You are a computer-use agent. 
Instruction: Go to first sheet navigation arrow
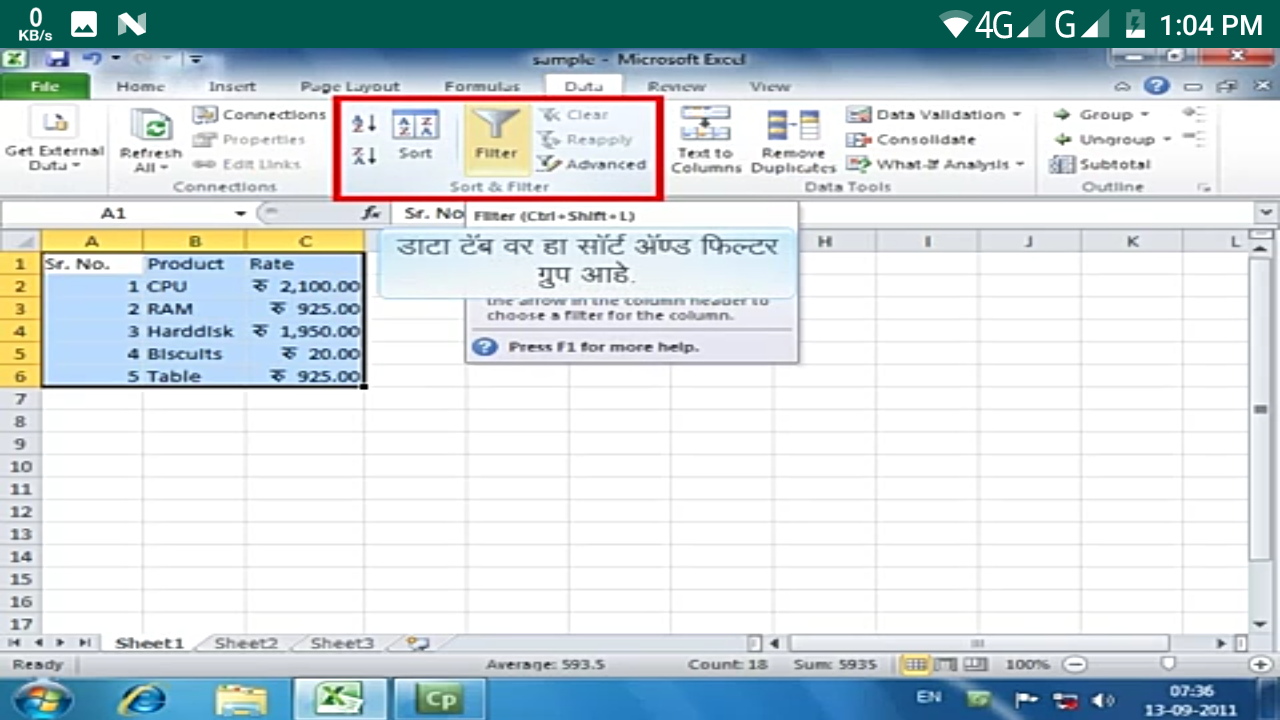tap(15, 643)
